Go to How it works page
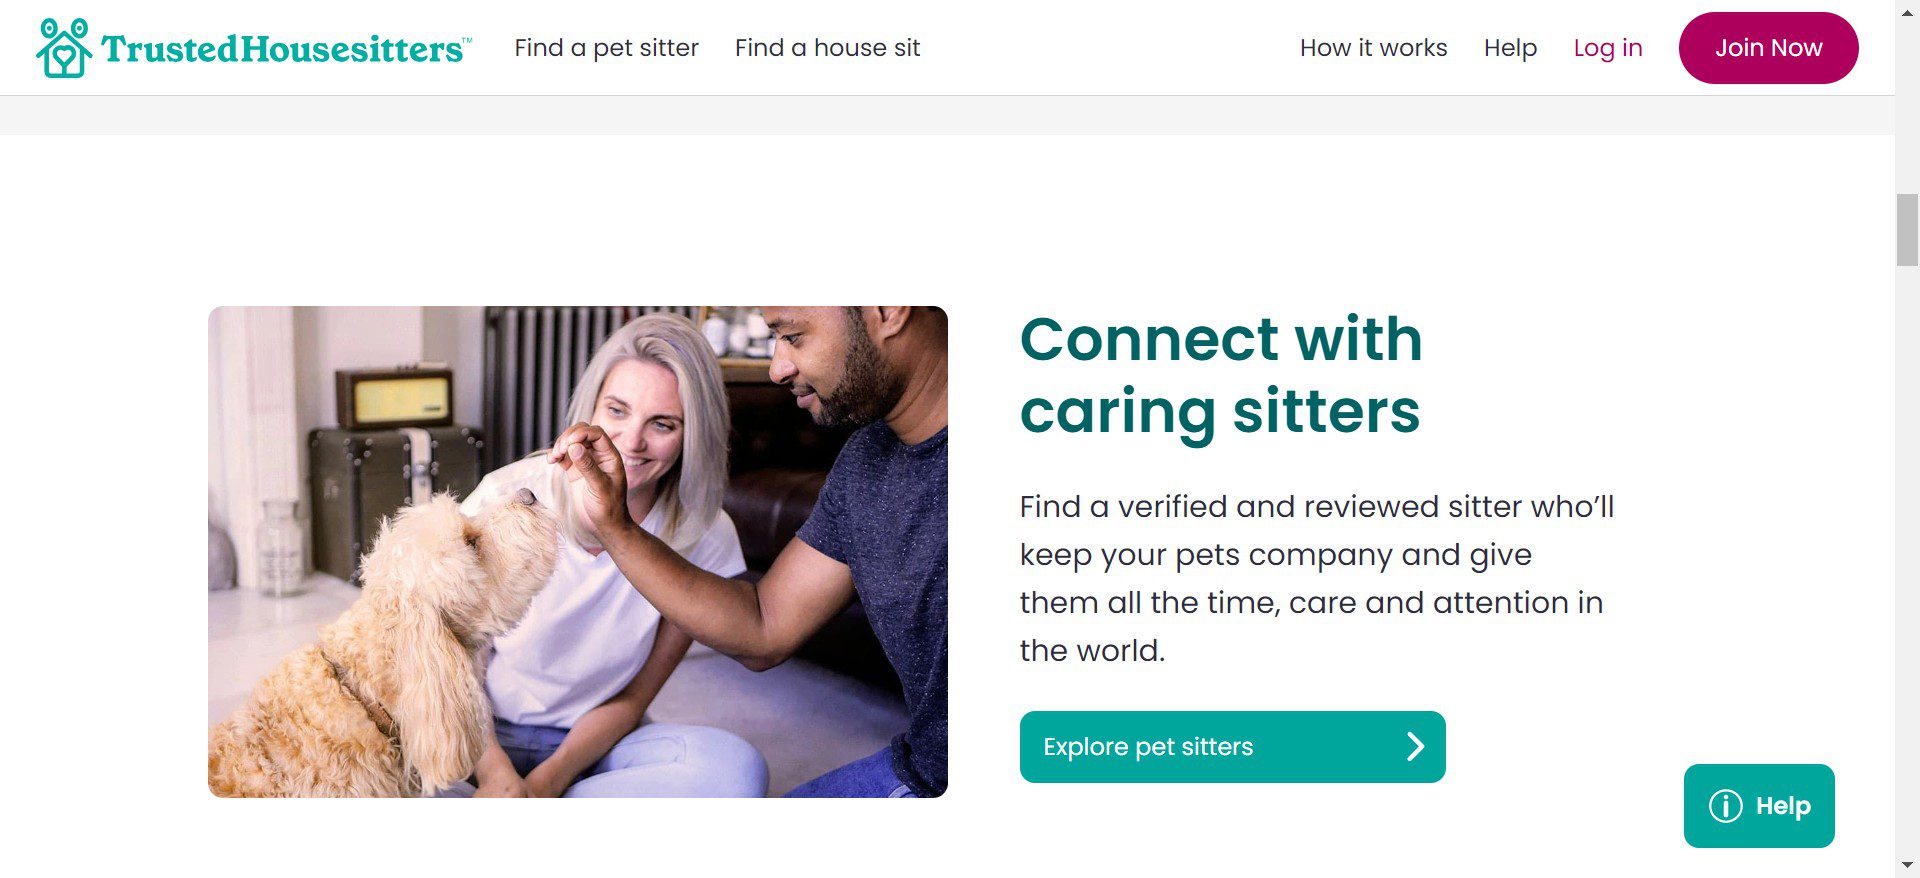The width and height of the screenshot is (1920, 878). click(x=1373, y=48)
